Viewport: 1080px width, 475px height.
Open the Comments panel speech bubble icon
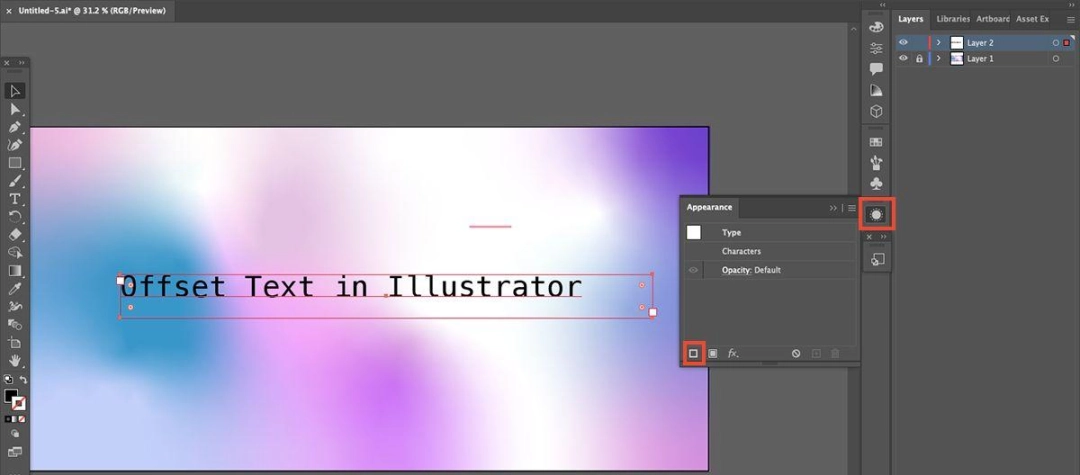pyautogui.click(x=876, y=69)
